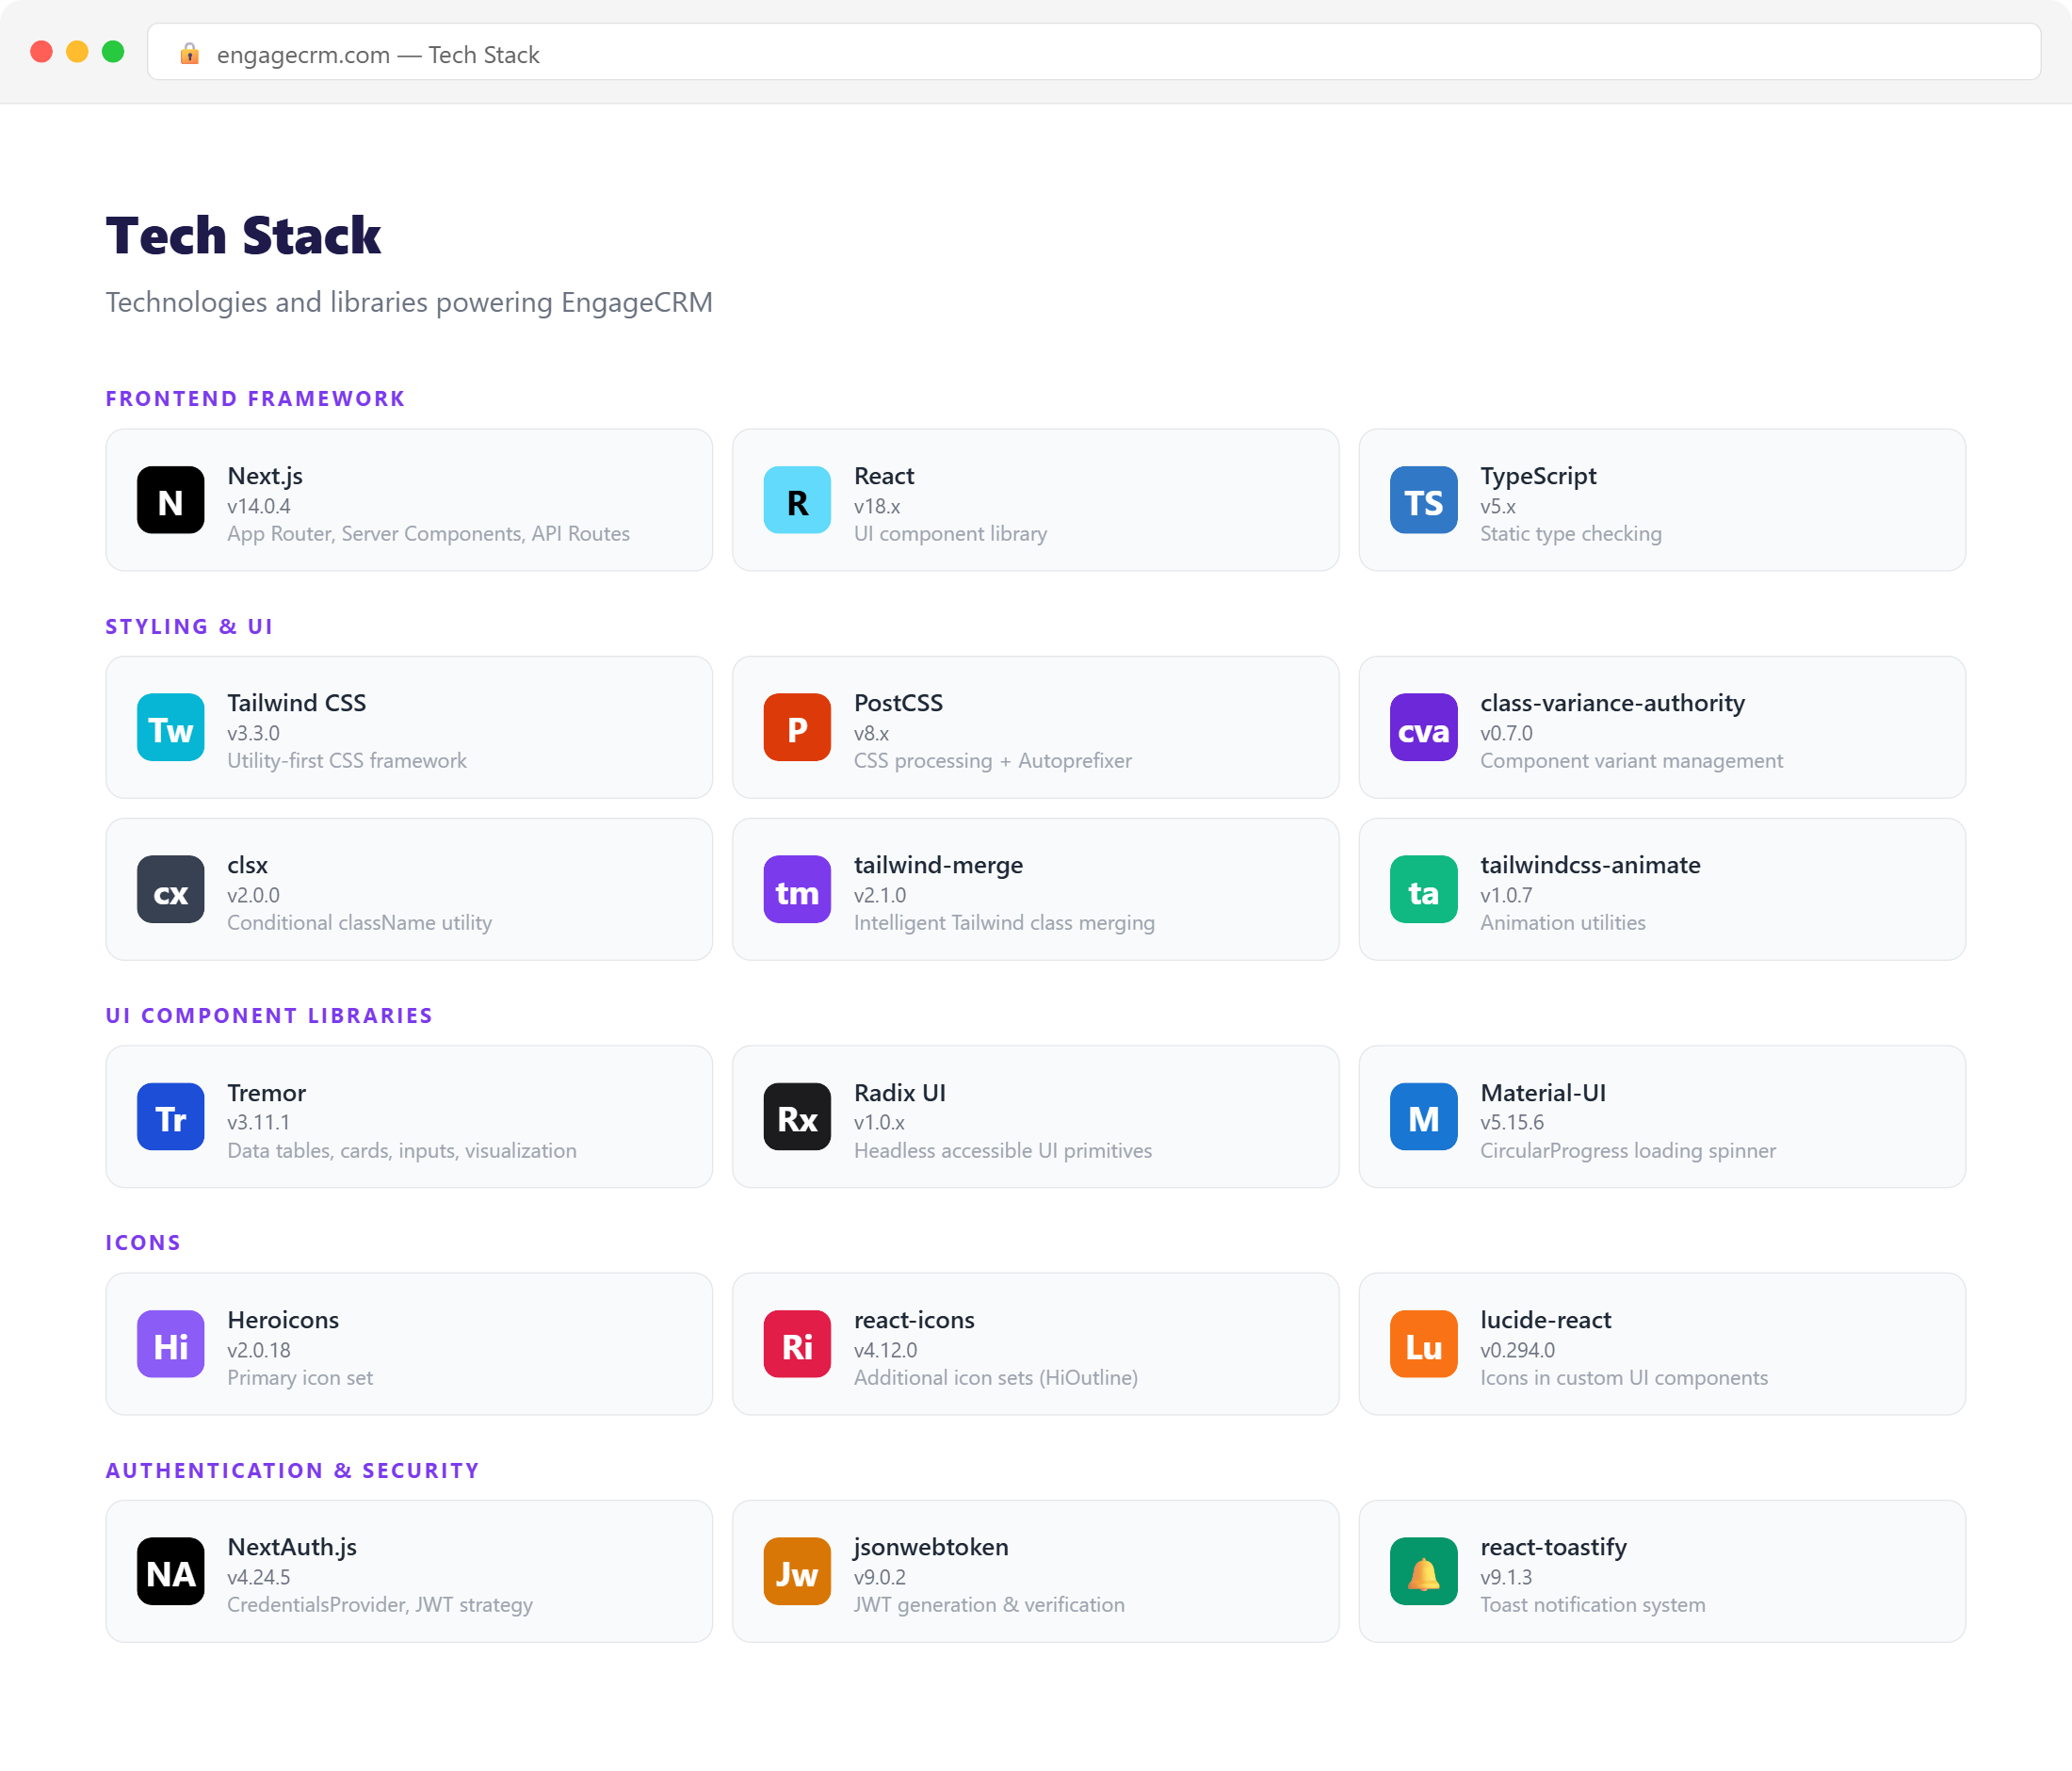Click the TypeScript TS icon
Image resolution: width=2072 pixels, height=1771 pixels.
coord(1423,500)
